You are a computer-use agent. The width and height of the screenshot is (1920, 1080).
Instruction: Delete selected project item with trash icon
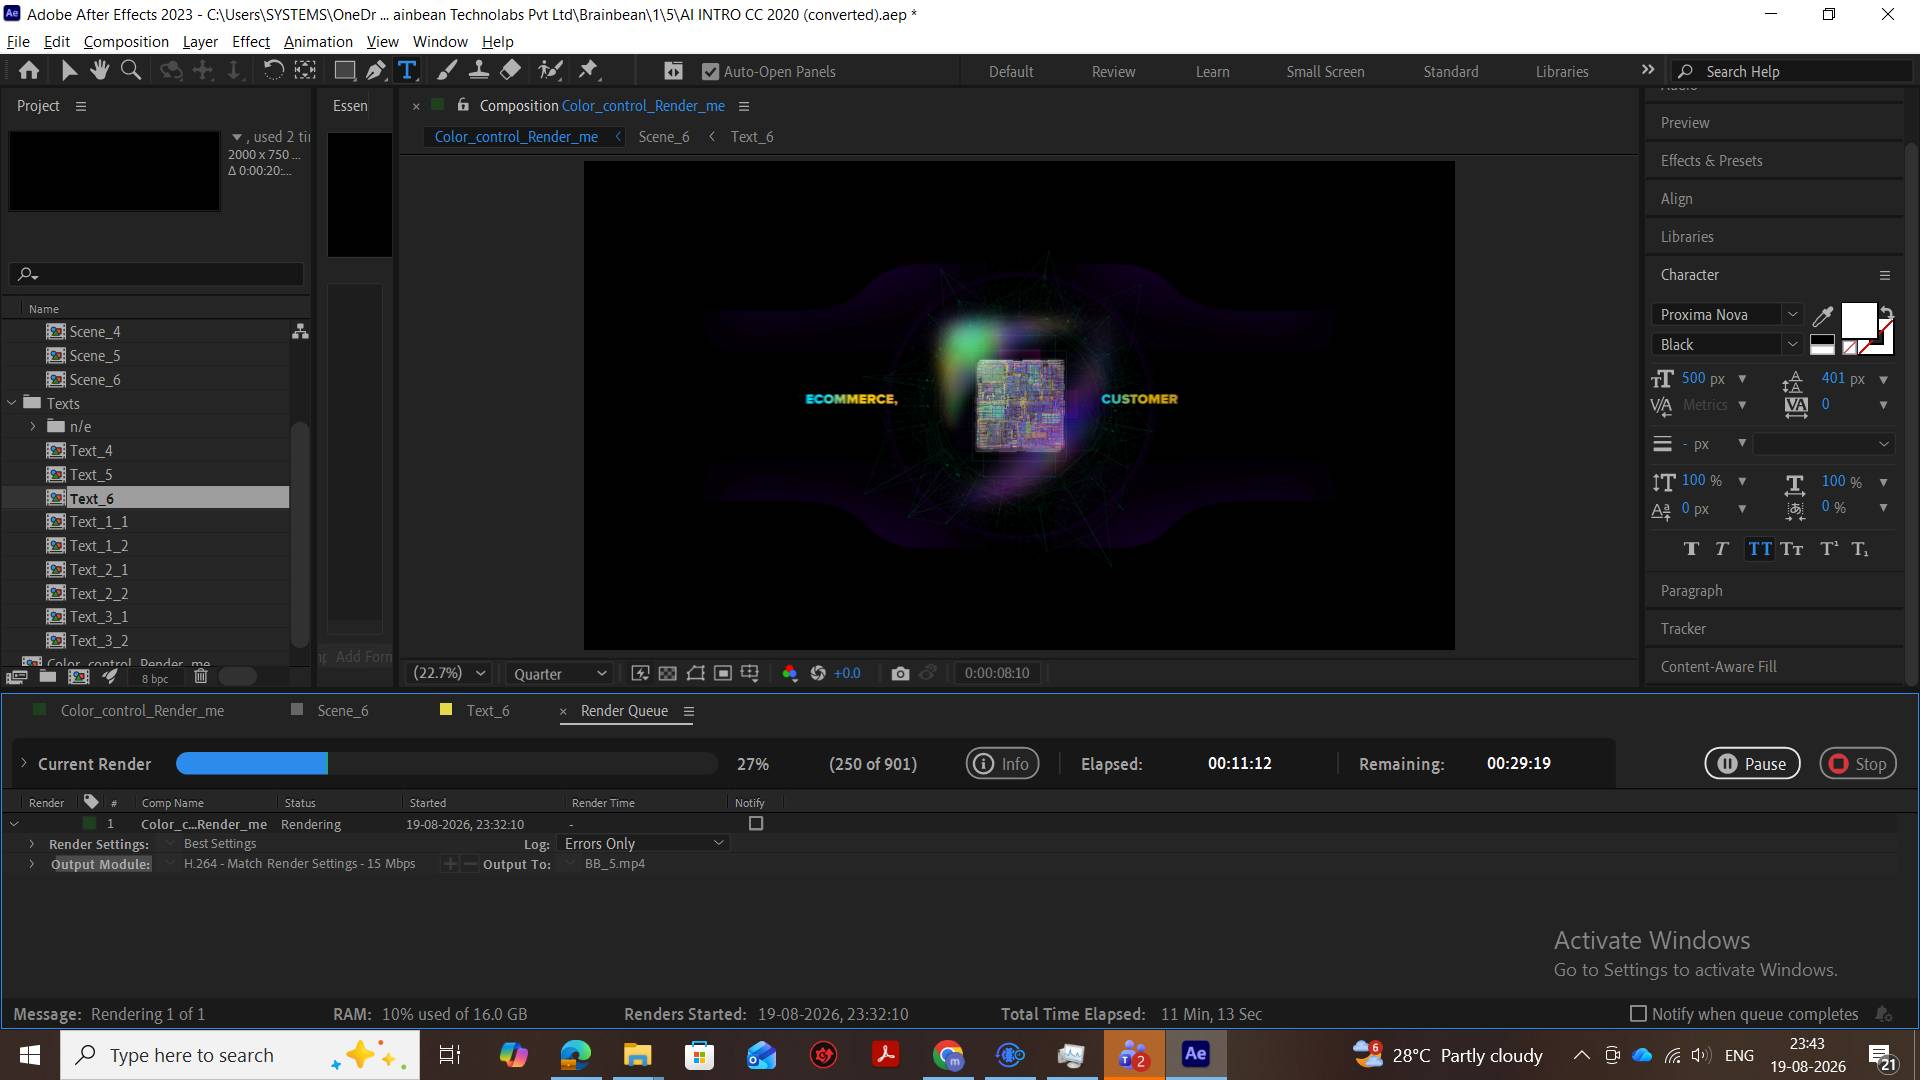[x=200, y=677]
